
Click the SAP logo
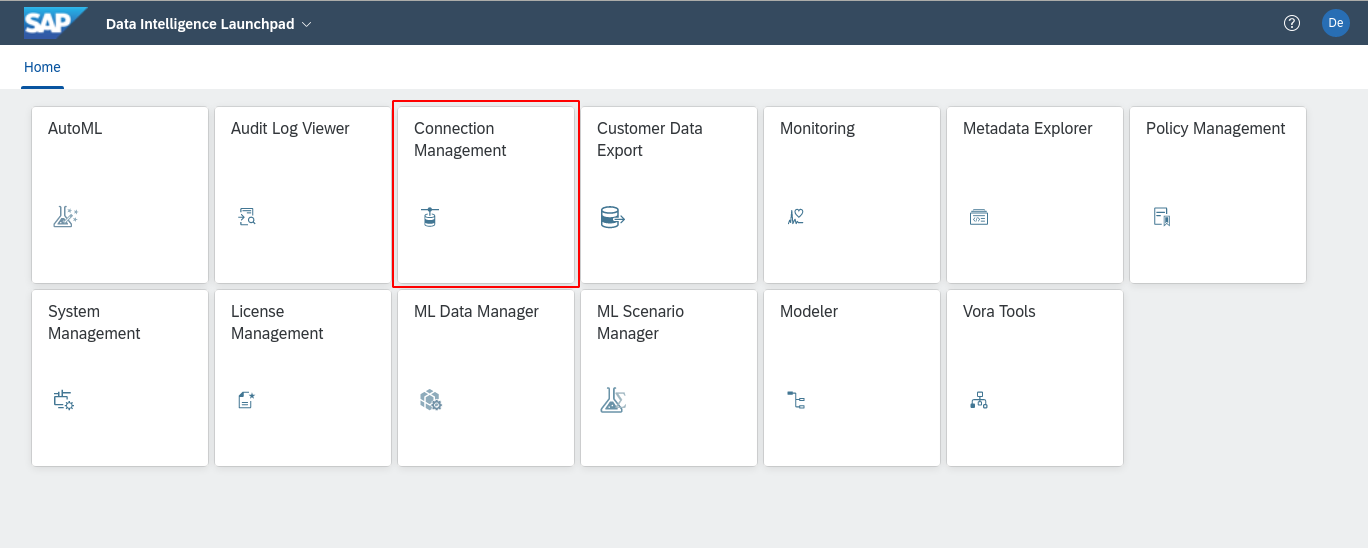click(x=56, y=22)
